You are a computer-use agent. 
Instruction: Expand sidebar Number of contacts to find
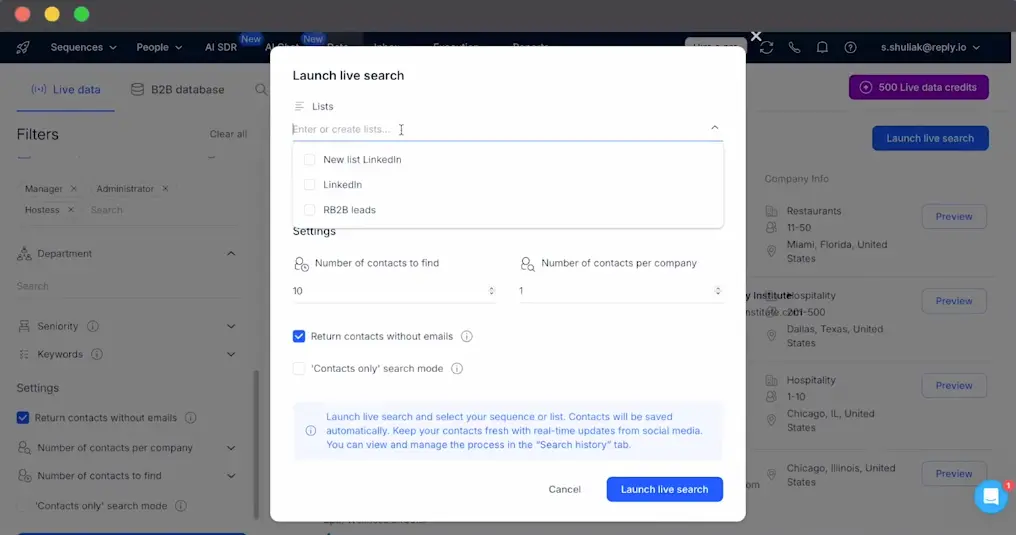231,475
